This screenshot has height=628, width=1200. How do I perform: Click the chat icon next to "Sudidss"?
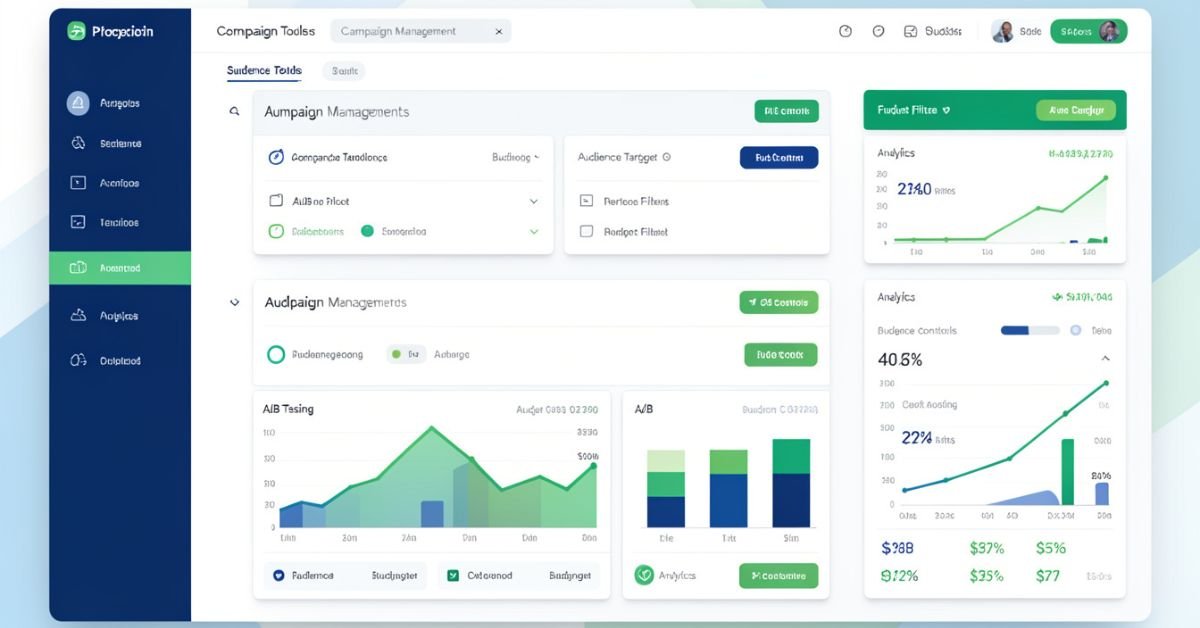[x=910, y=31]
